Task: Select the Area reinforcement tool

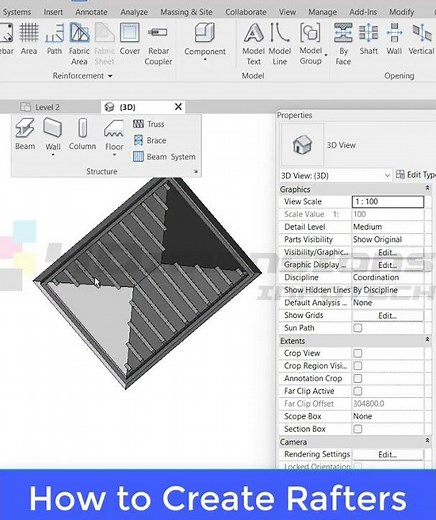Action: pyautogui.click(x=29, y=39)
